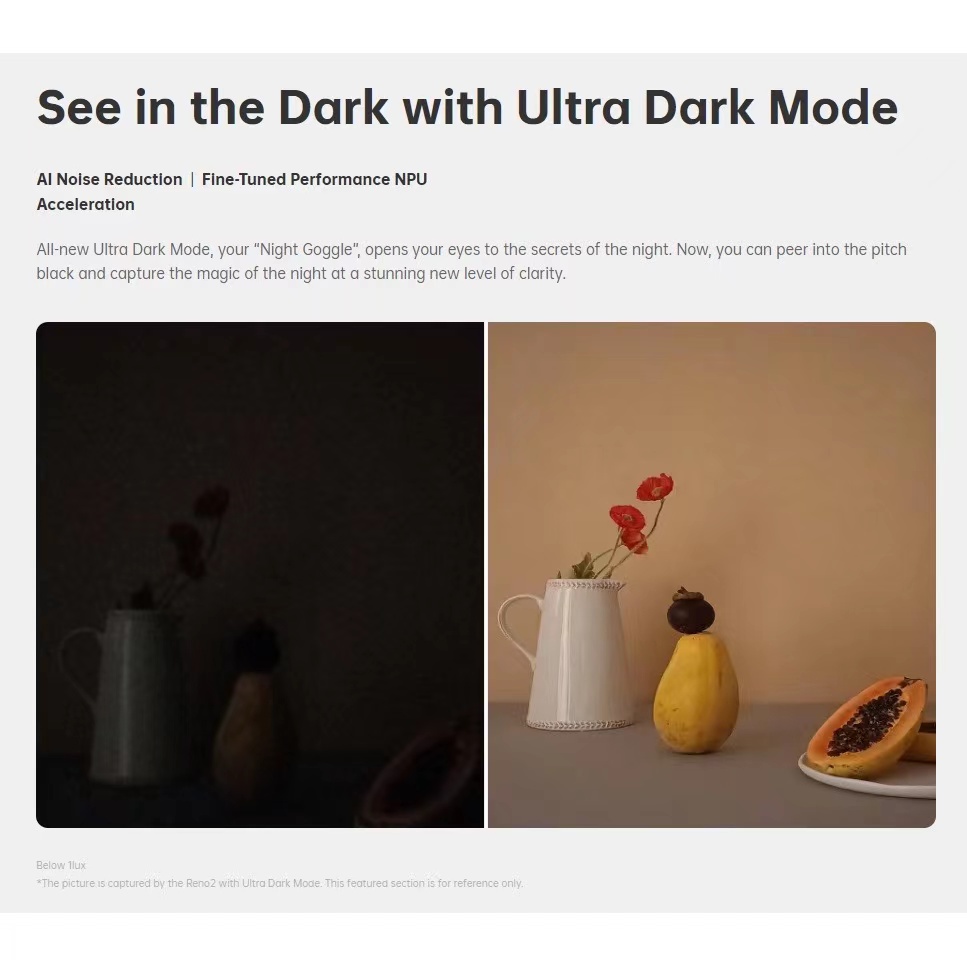
Task: Click the whole yellow papaya
Action: point(696,694)
